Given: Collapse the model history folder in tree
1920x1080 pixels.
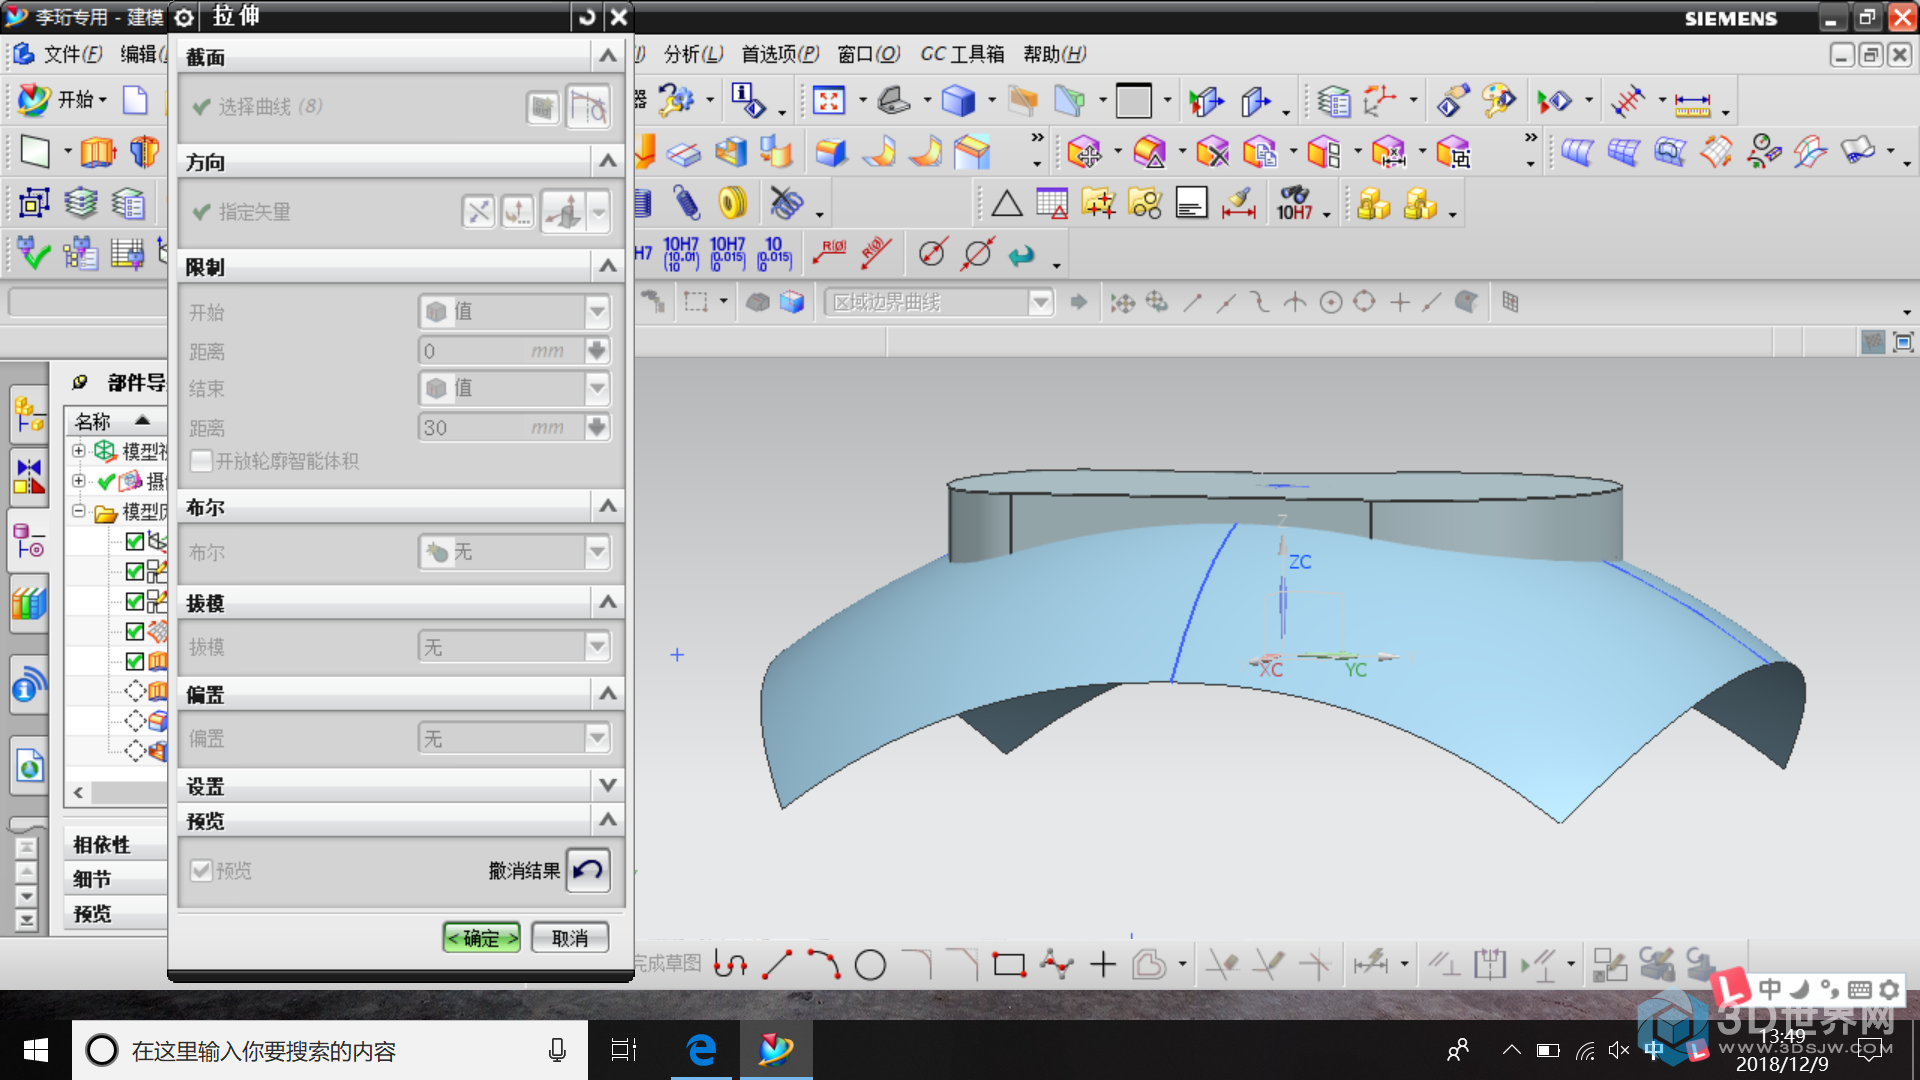Looking at the screenshot, I should (78, 511).
